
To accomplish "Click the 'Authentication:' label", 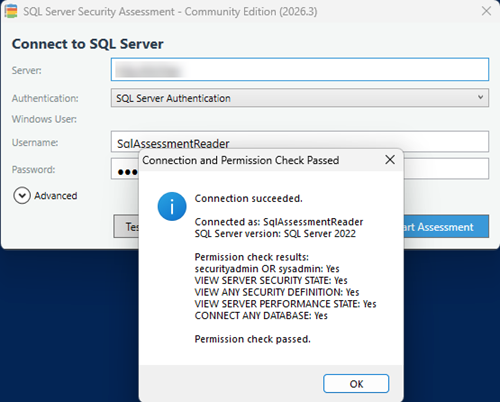I will pyautogui.click(x=45, y=98).
